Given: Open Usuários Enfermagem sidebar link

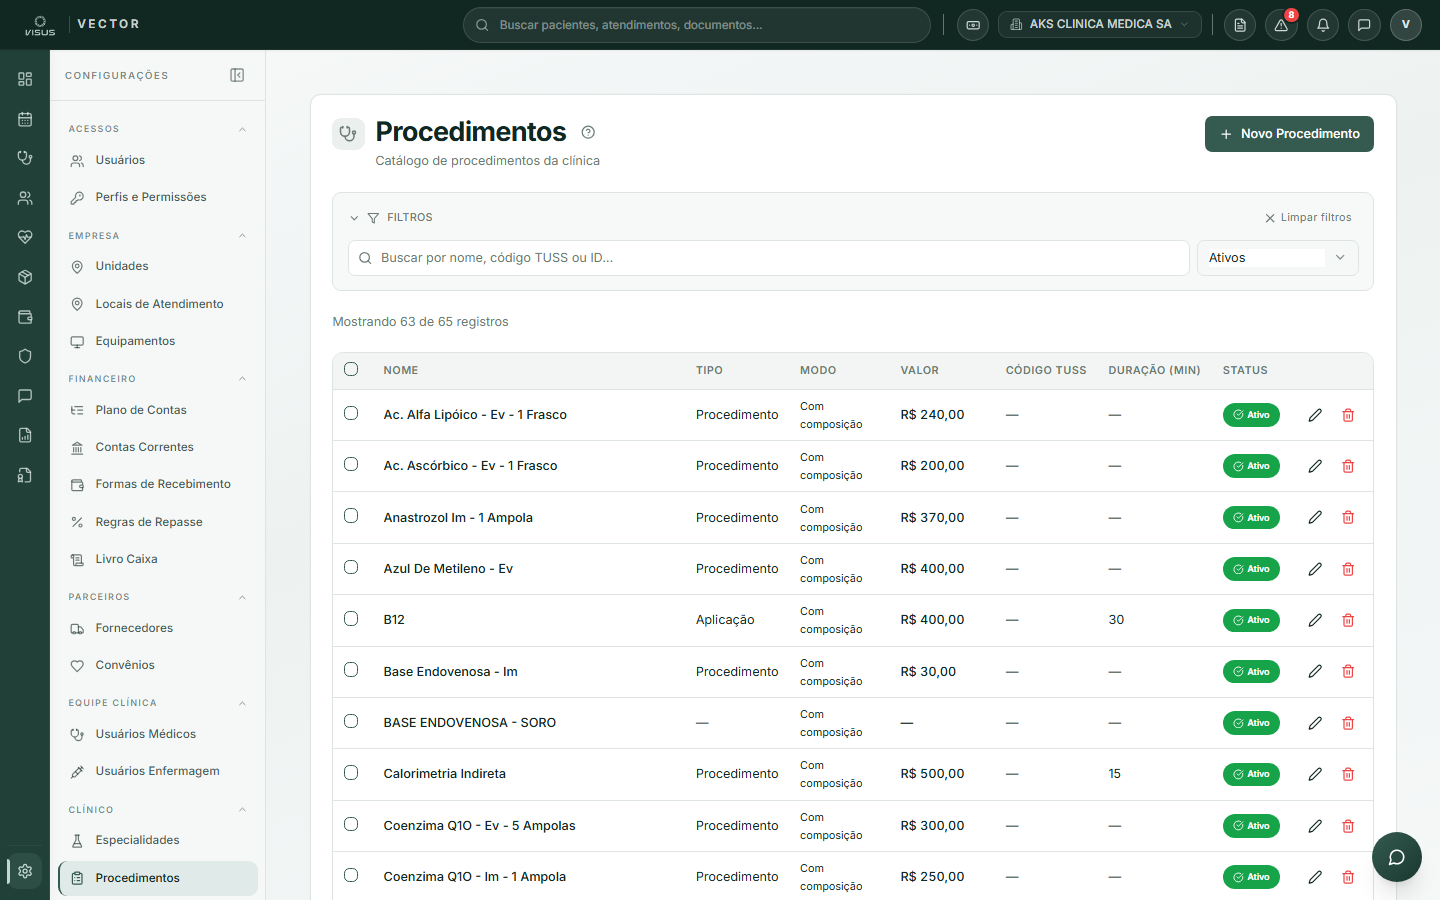Looking at the screenshot, I should pos(158,771).
